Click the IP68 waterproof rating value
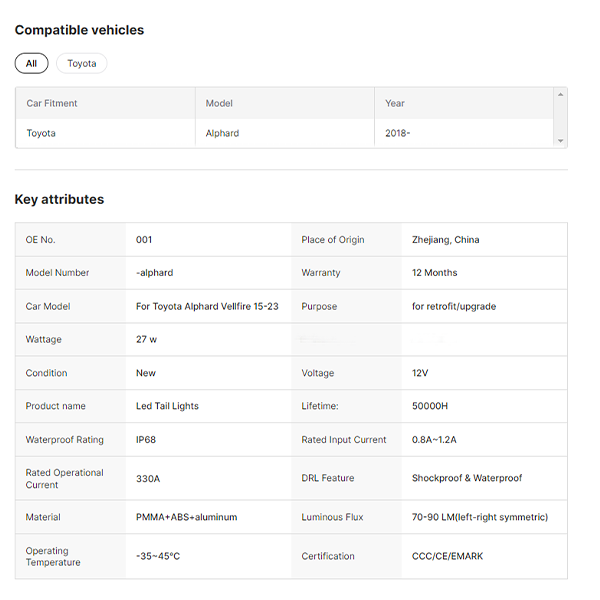600x600 pixels. point(146,439)
